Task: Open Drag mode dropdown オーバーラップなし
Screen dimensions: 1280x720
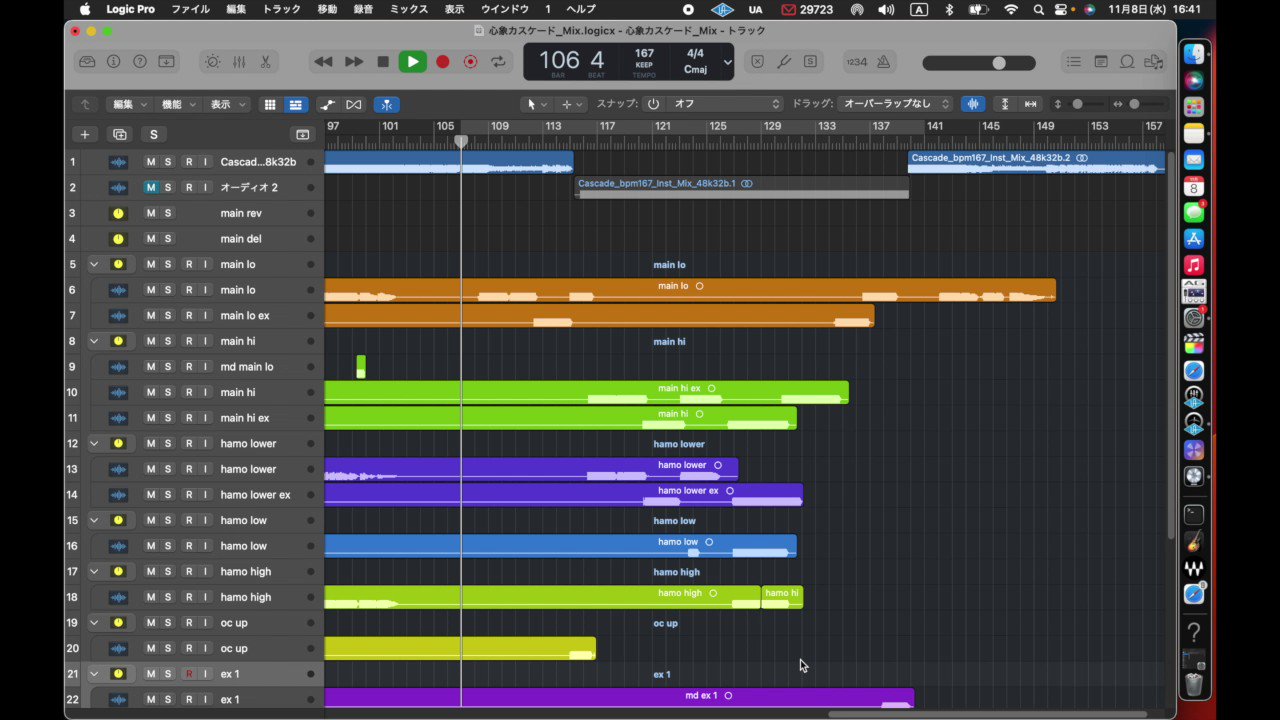Action: 895,104
